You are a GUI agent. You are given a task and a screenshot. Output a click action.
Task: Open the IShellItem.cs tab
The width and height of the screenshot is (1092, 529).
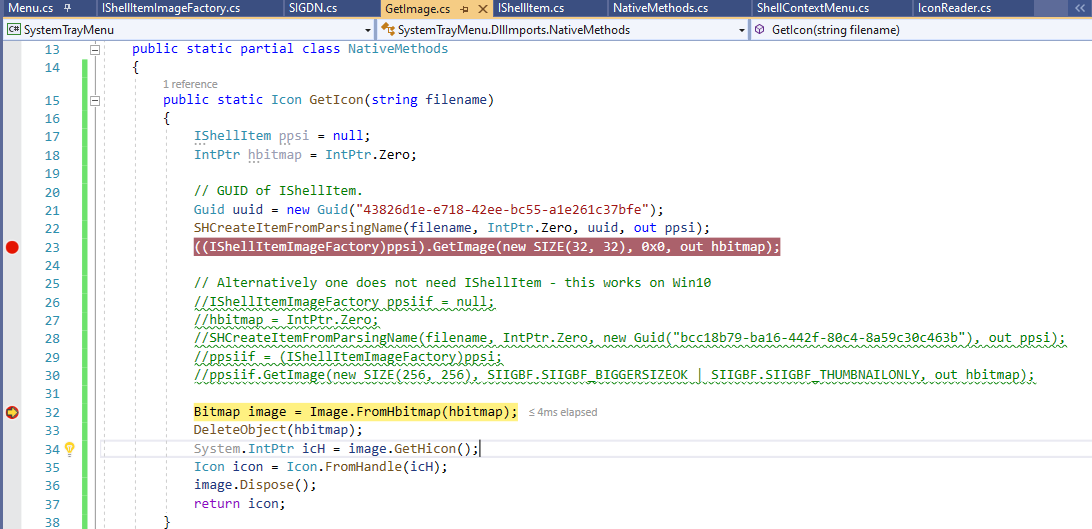[x=531, y=8]
